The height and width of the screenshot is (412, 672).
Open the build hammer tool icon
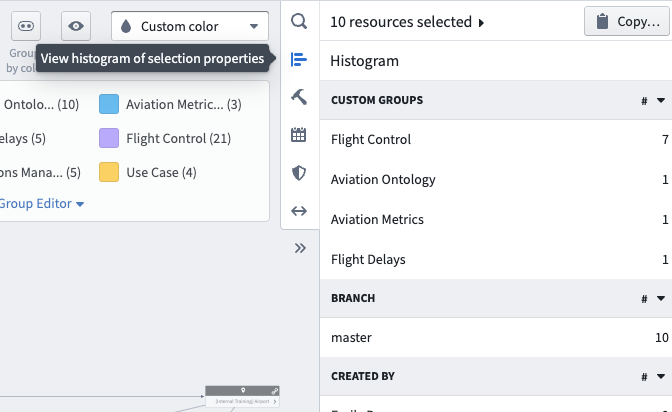pyautogui.click(x=299, y=97)
